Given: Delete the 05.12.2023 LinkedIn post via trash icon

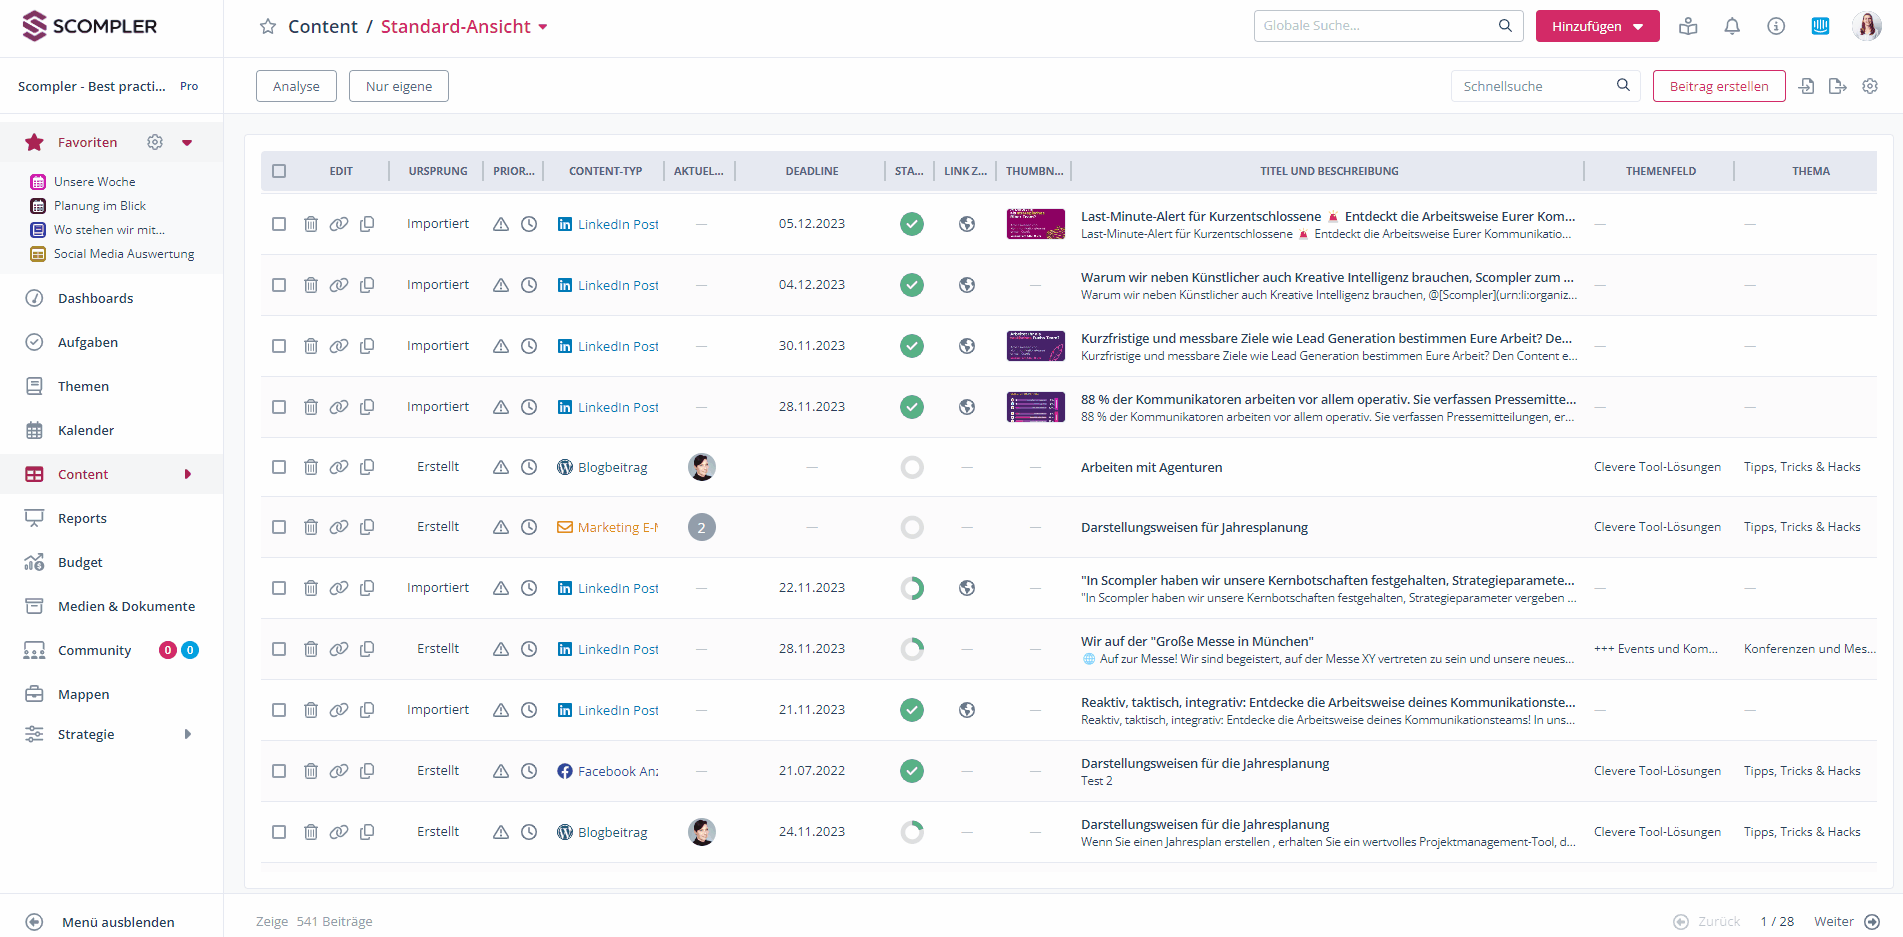Looking at the screenshot, I should tap(311, 224).
